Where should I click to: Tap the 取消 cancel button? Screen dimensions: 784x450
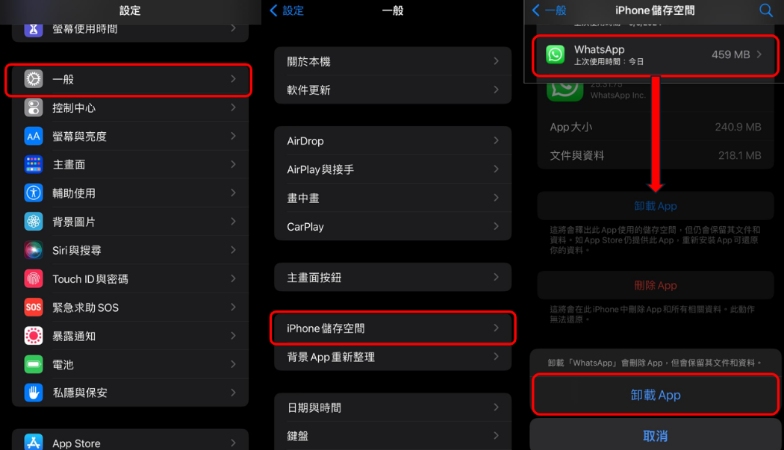pos(656,435)
